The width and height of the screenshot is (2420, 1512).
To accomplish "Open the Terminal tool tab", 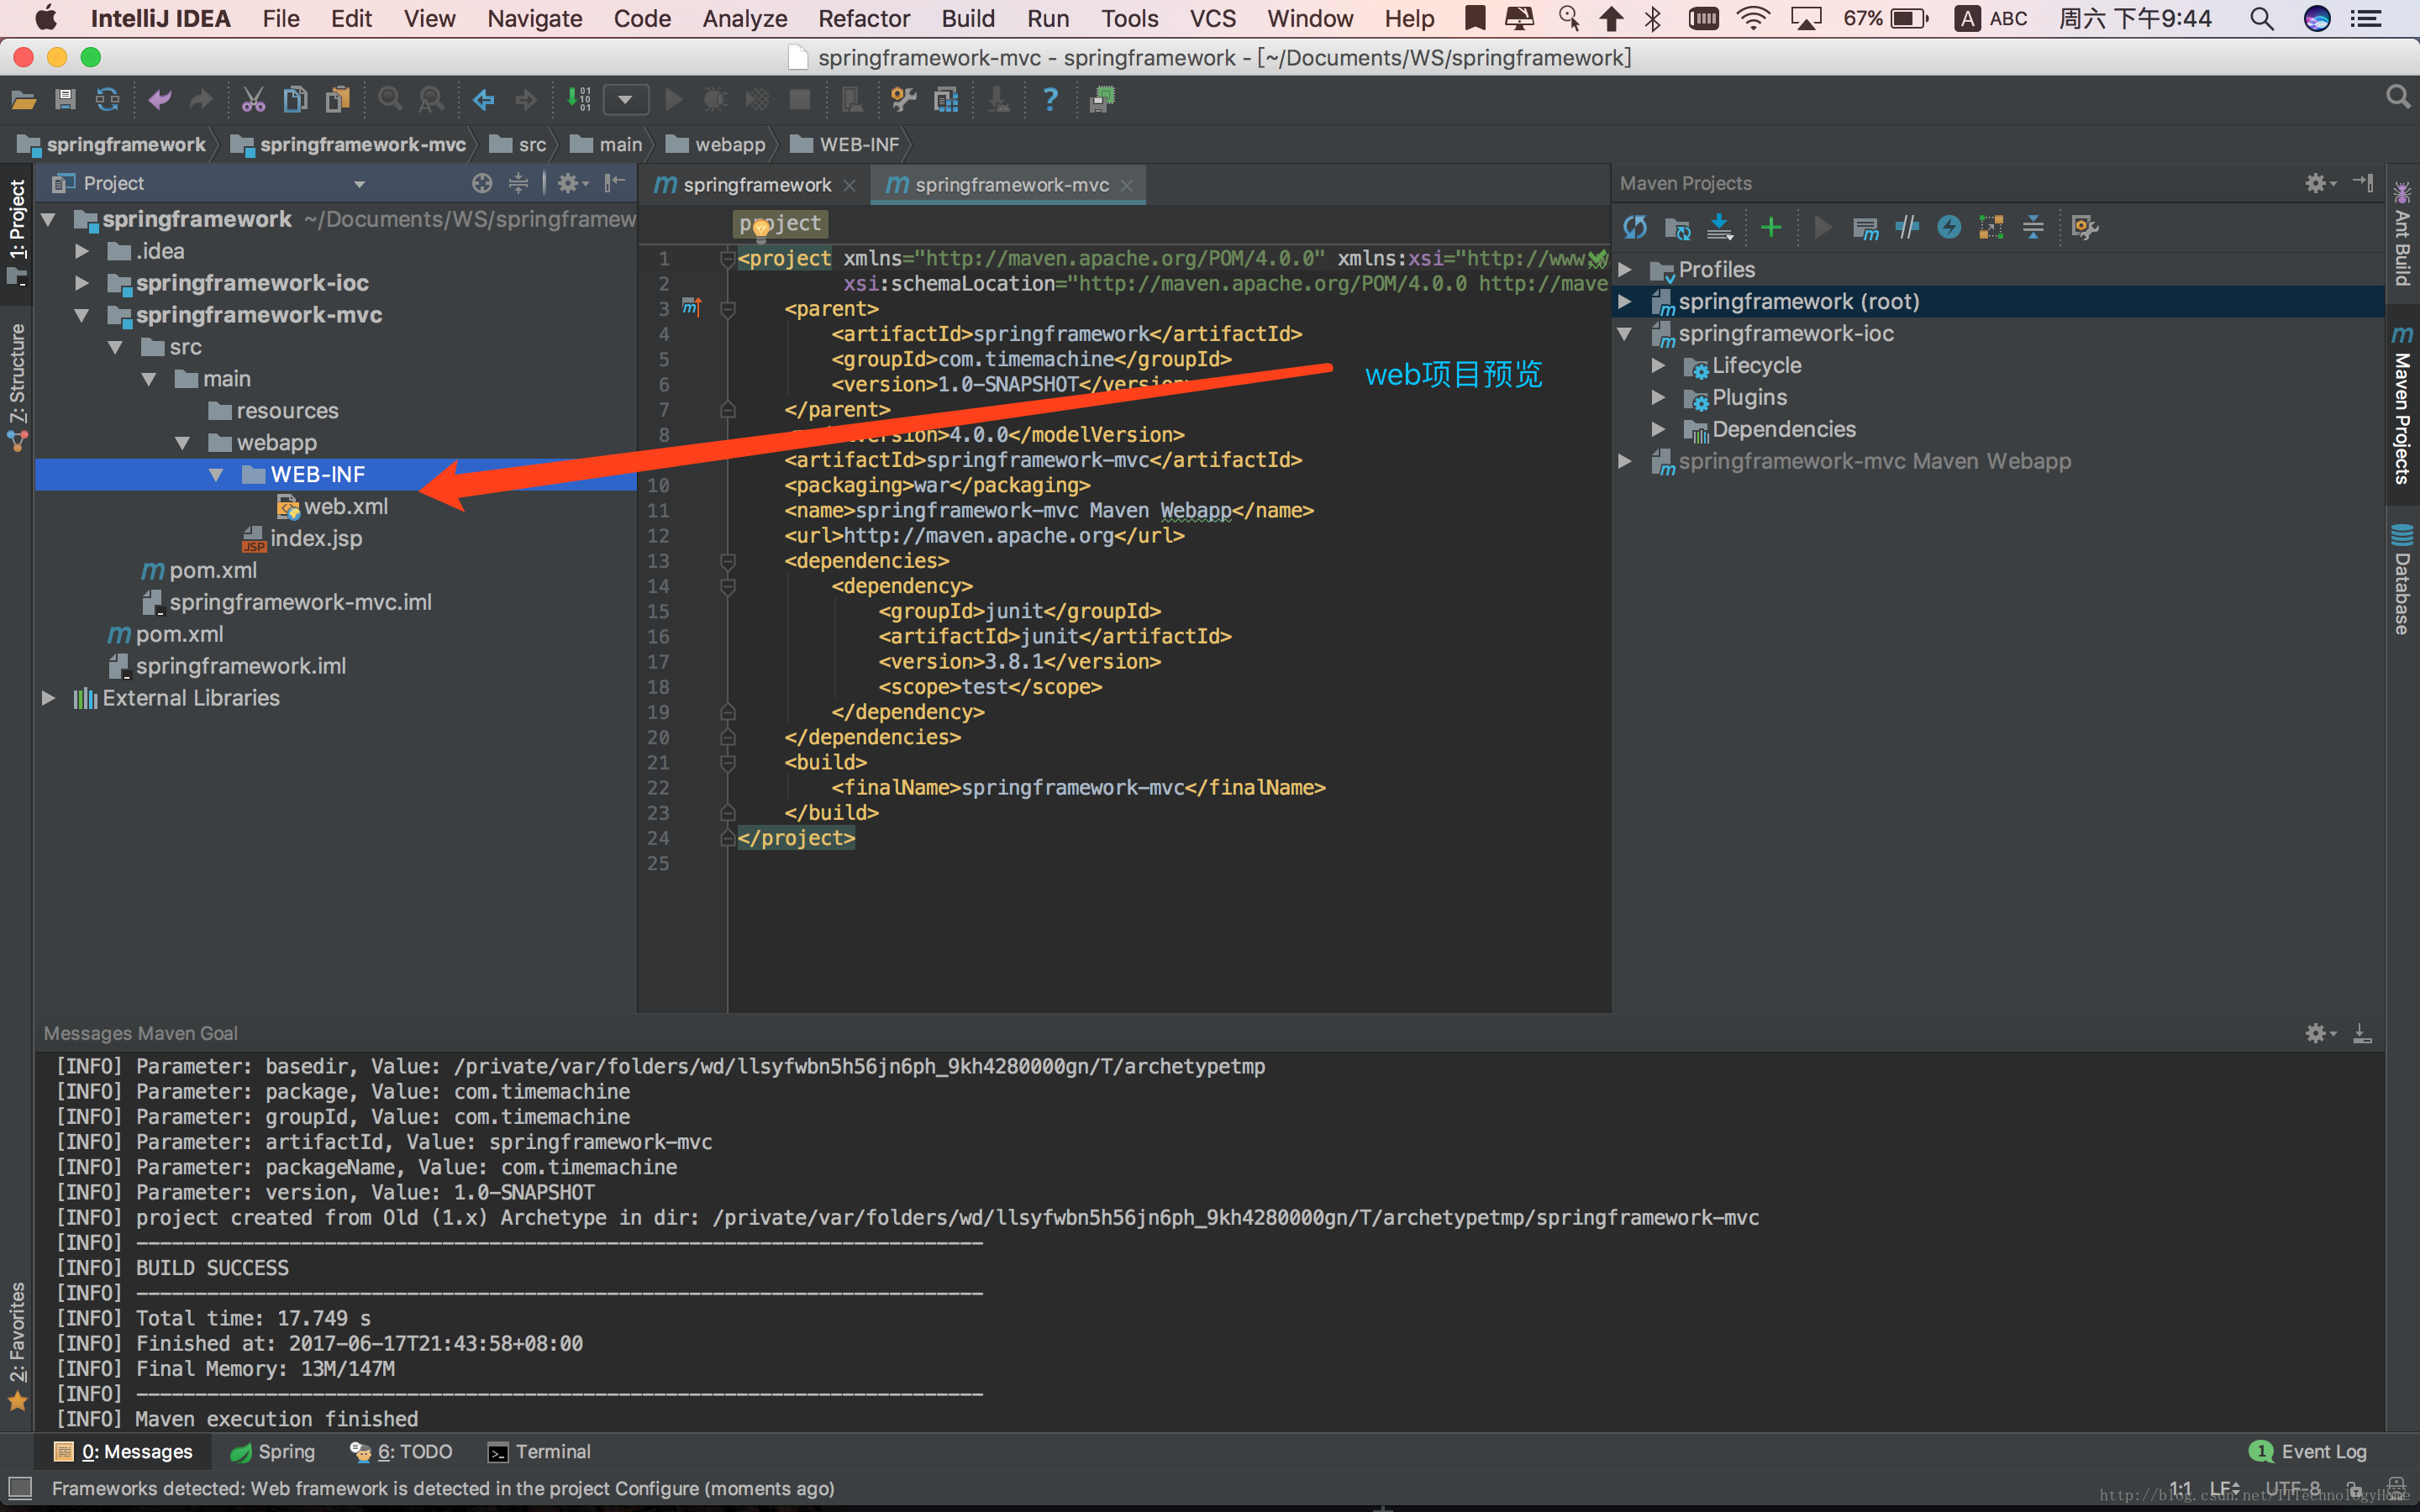I will pyautogui.click(x=539, y=1451).
